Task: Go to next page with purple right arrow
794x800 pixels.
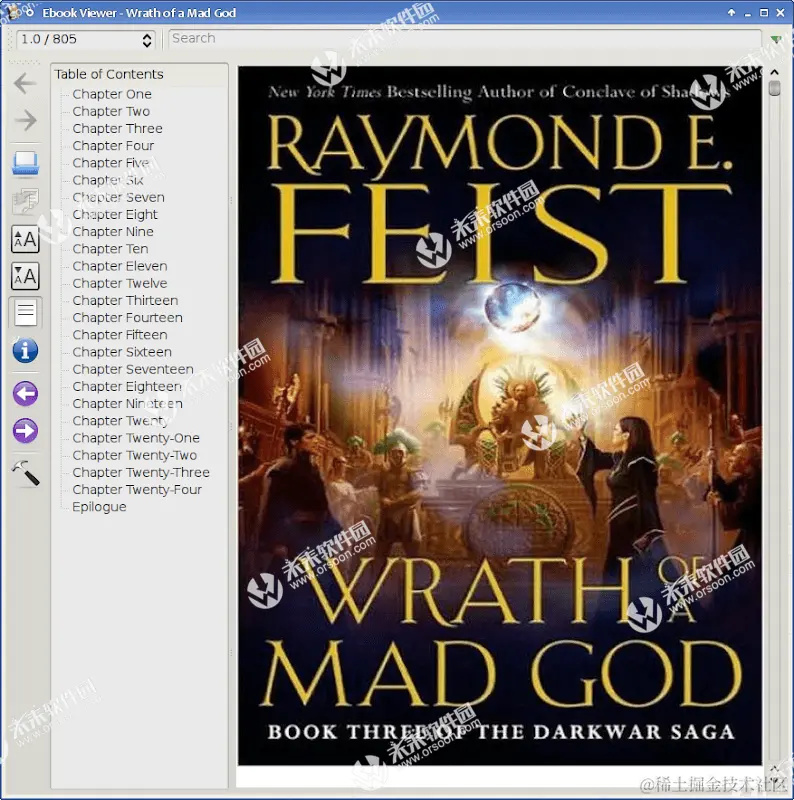Action: click(x=26, y=431)
